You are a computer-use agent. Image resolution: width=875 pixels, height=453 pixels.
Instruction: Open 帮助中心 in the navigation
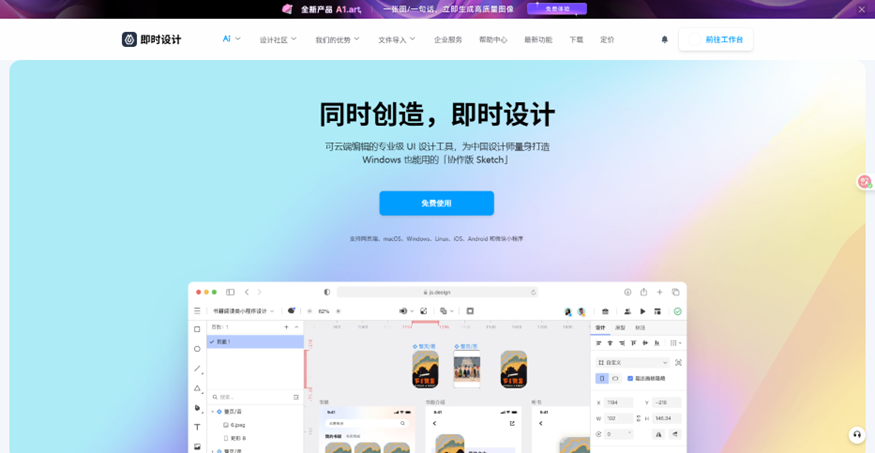click(x=493, y=40)
